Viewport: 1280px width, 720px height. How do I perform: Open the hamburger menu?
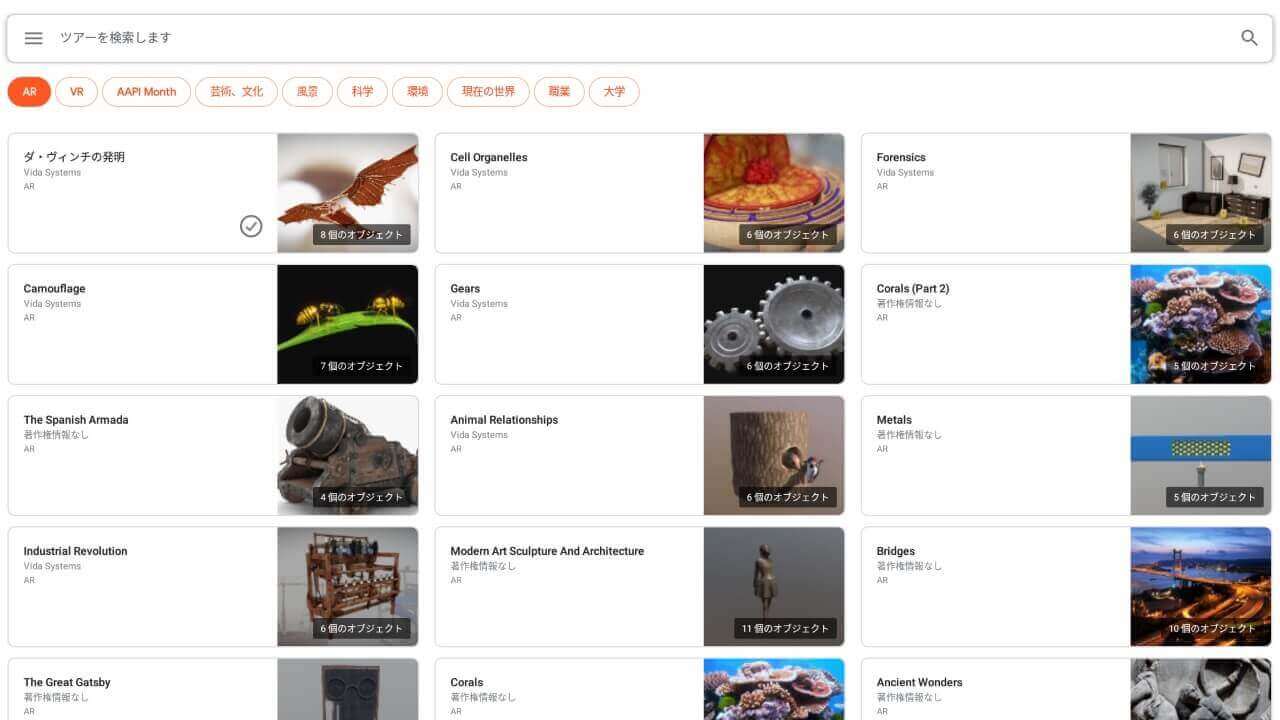click(33, 38)
